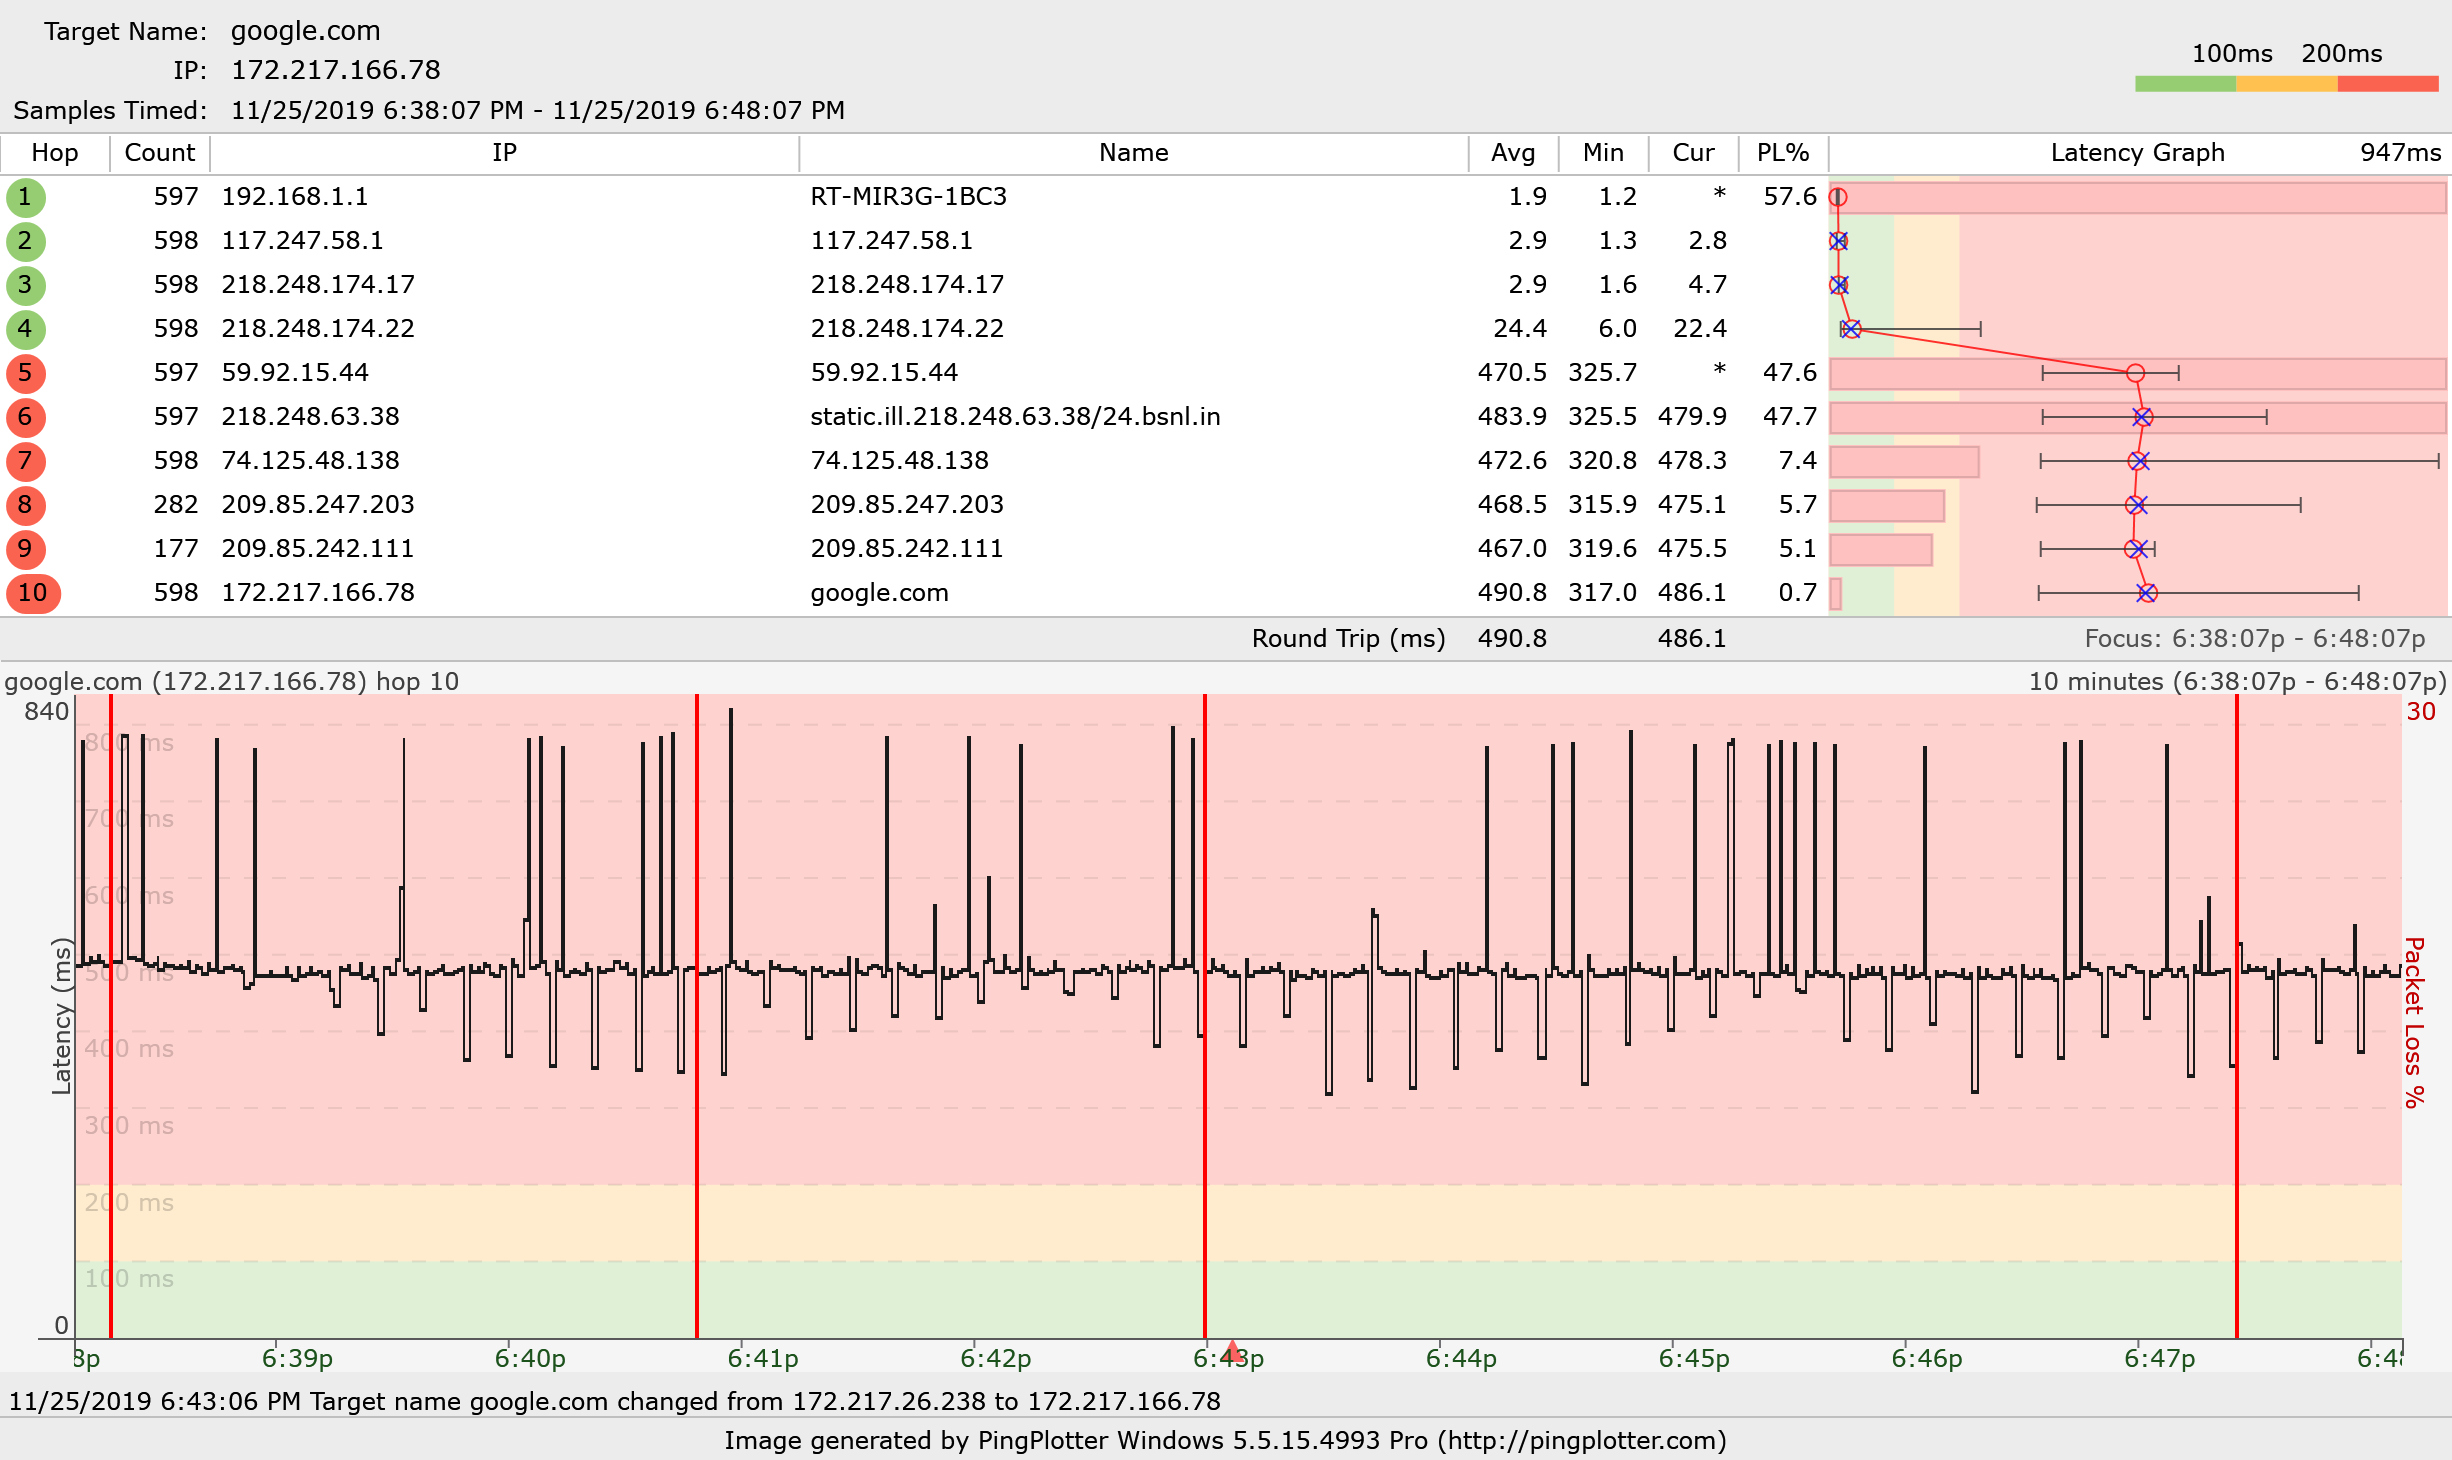Click the Avg column header

point(1512,153)
